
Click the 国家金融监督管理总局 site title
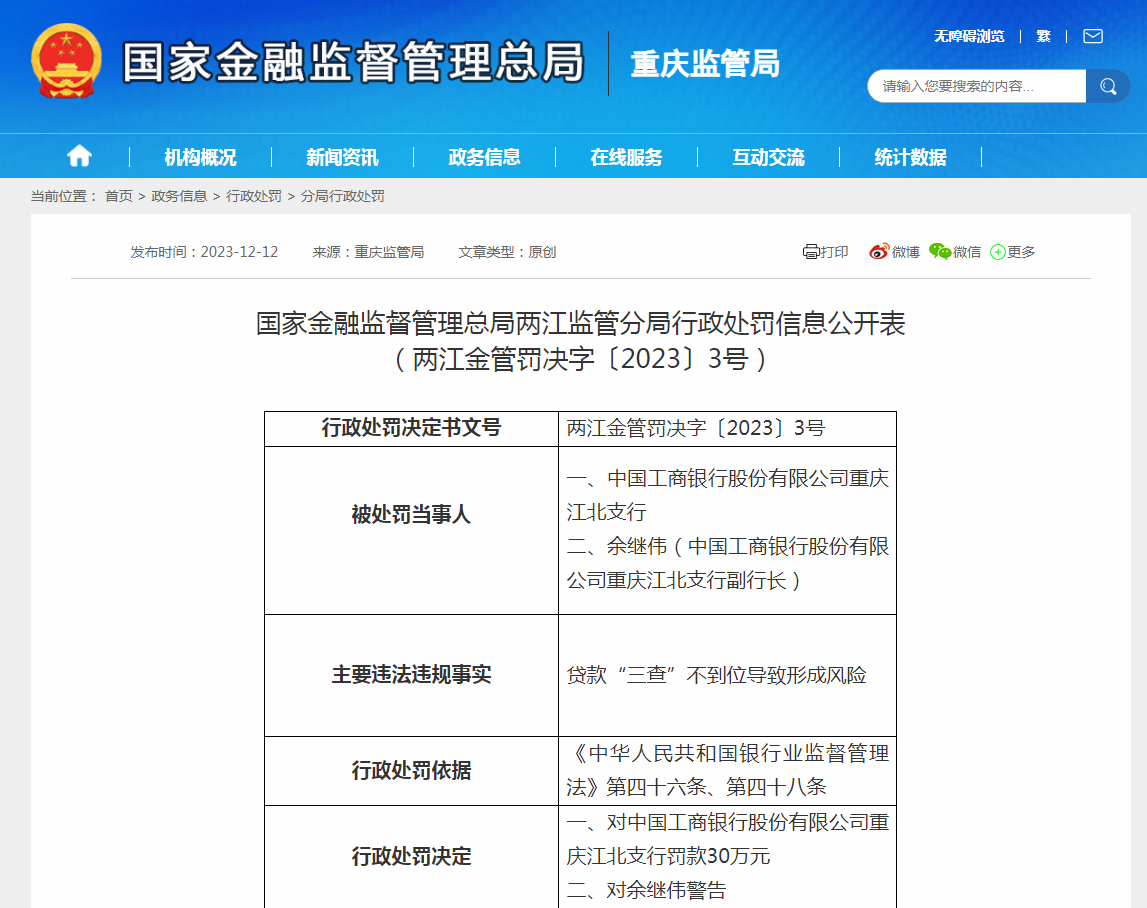[x=353, y=61]
